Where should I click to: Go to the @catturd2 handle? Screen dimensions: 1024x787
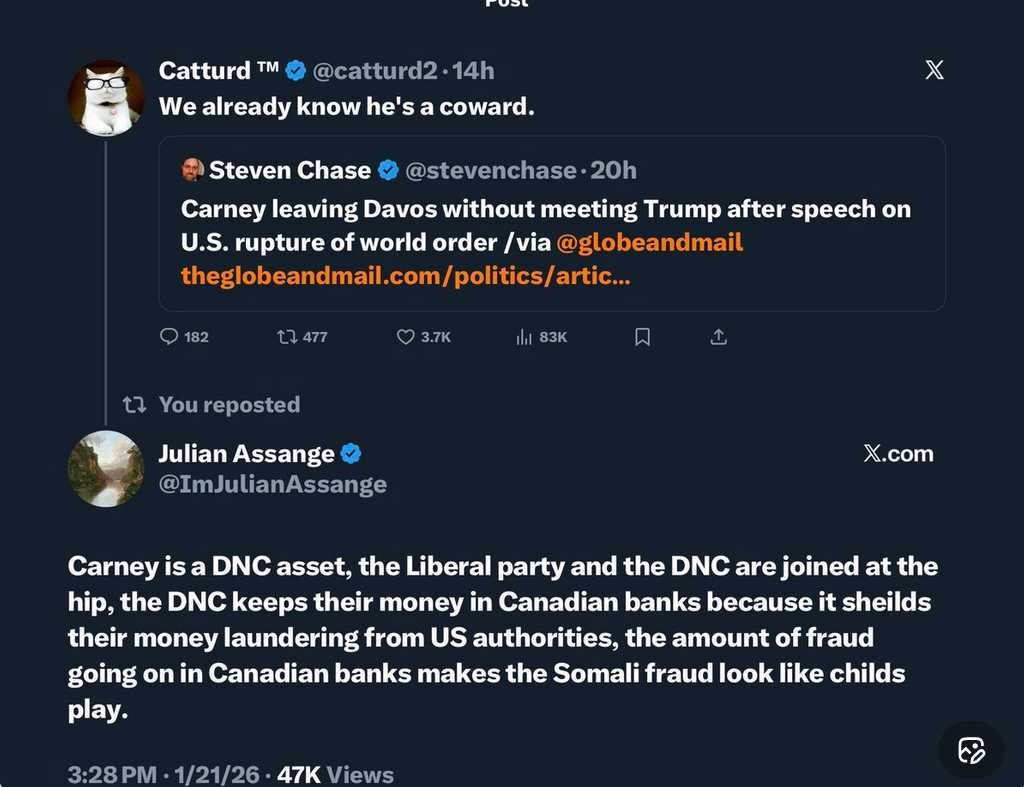pyautogui.click(x=378, y=70)
